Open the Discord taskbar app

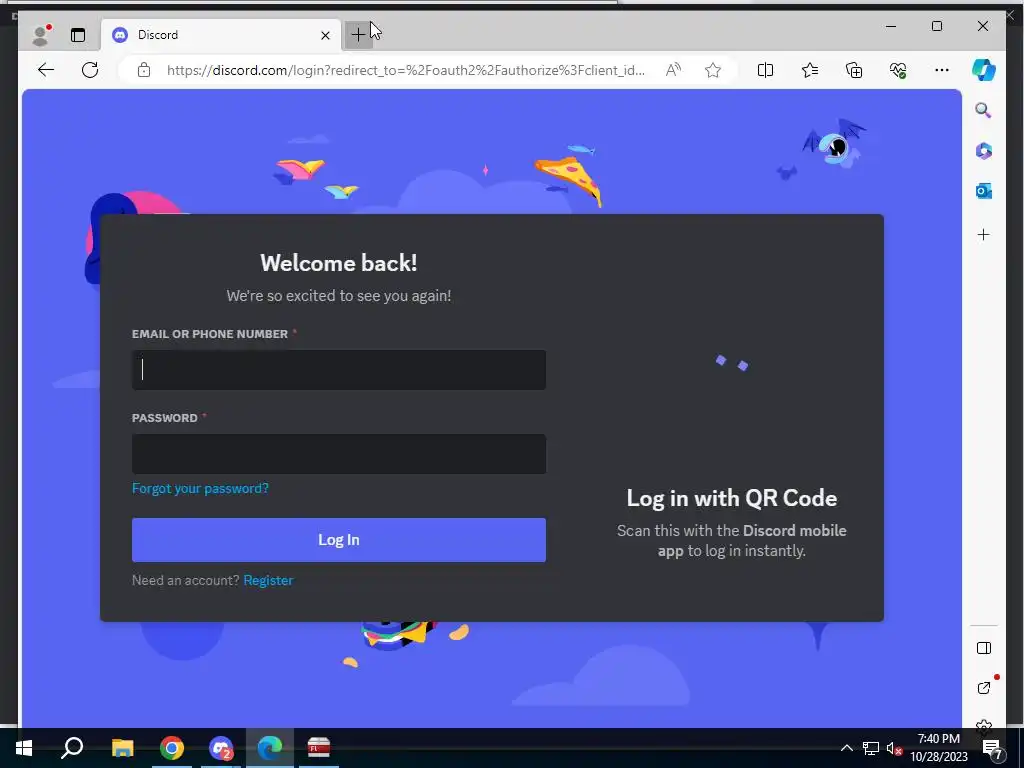point(221,748)
